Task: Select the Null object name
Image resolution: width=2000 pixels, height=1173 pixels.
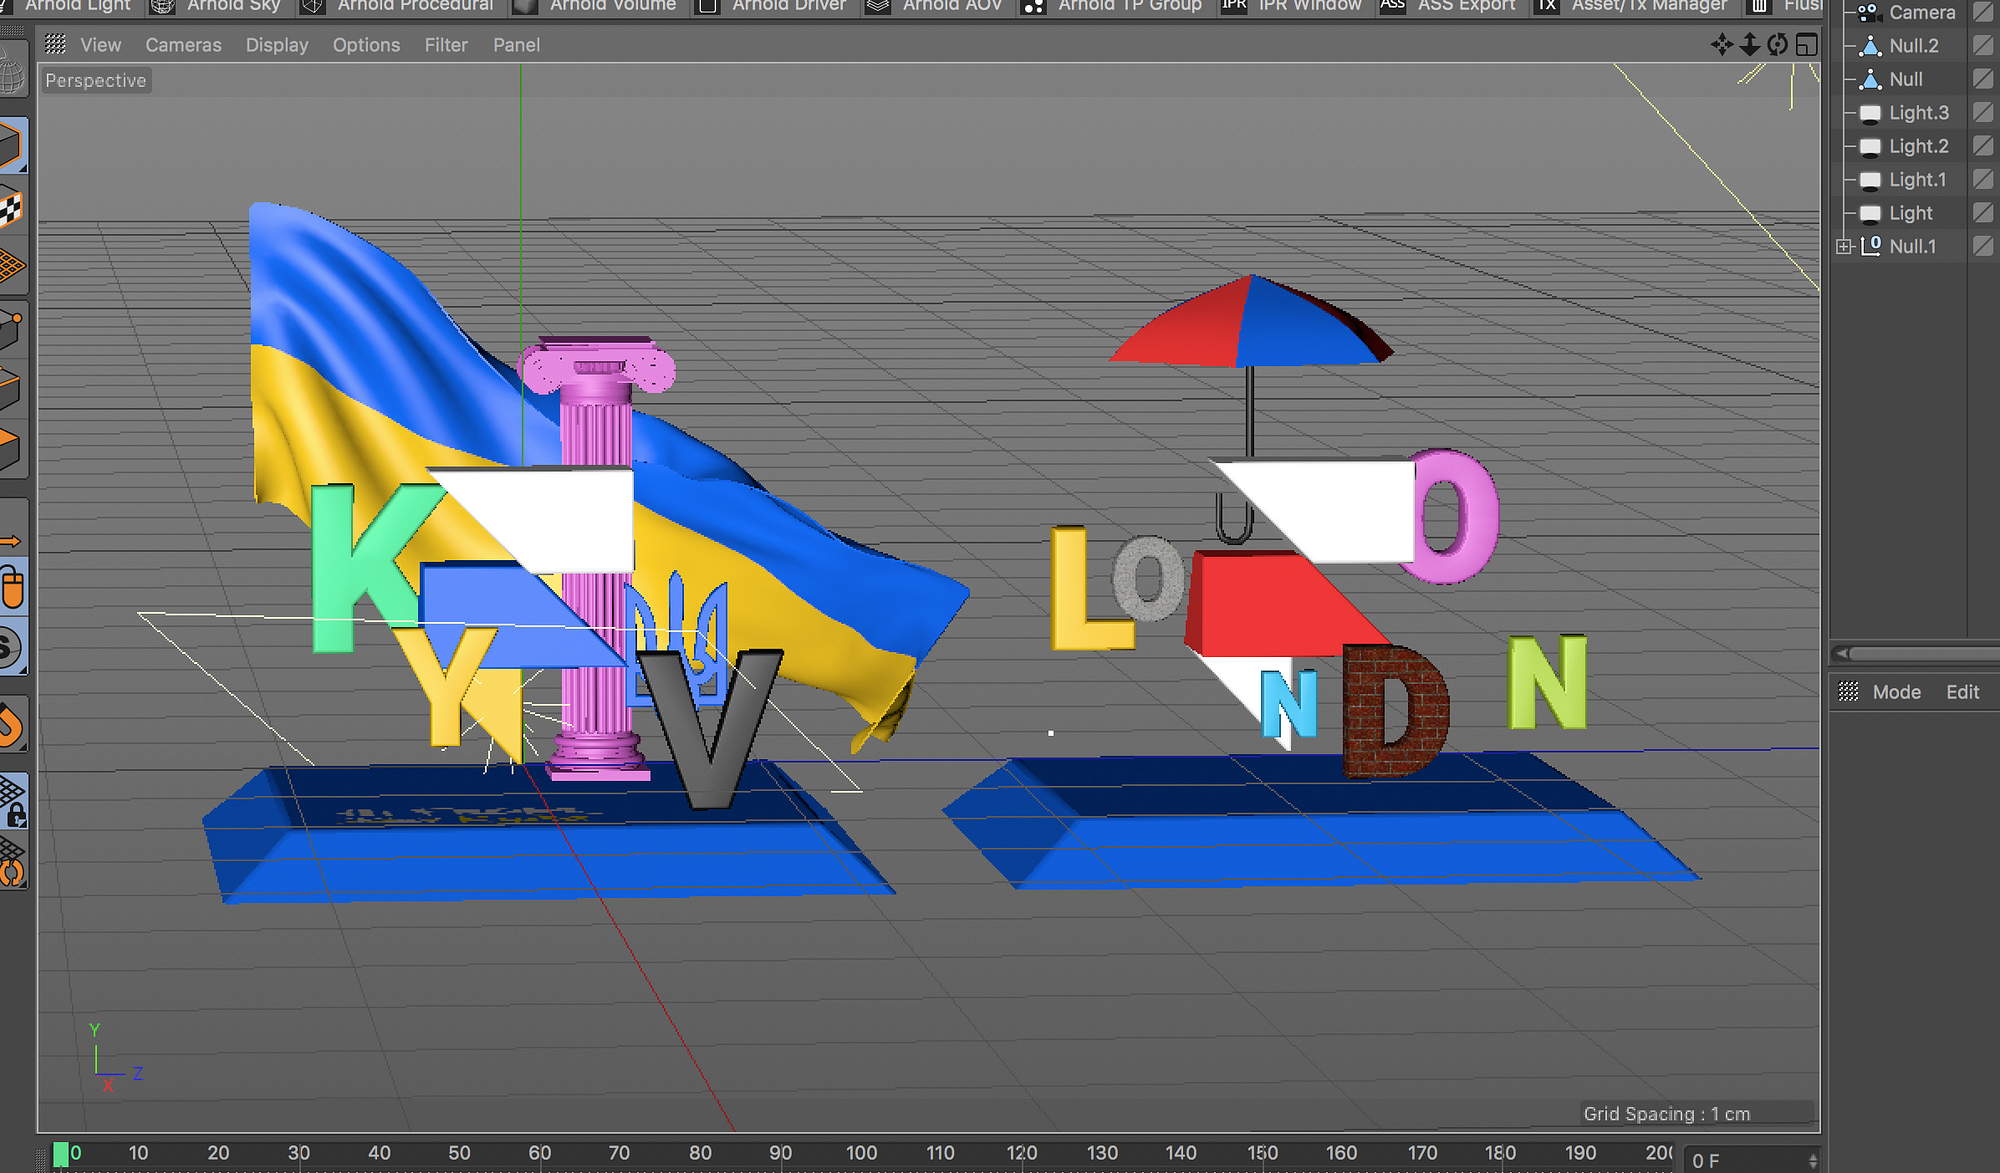Action: [1905, 79]
